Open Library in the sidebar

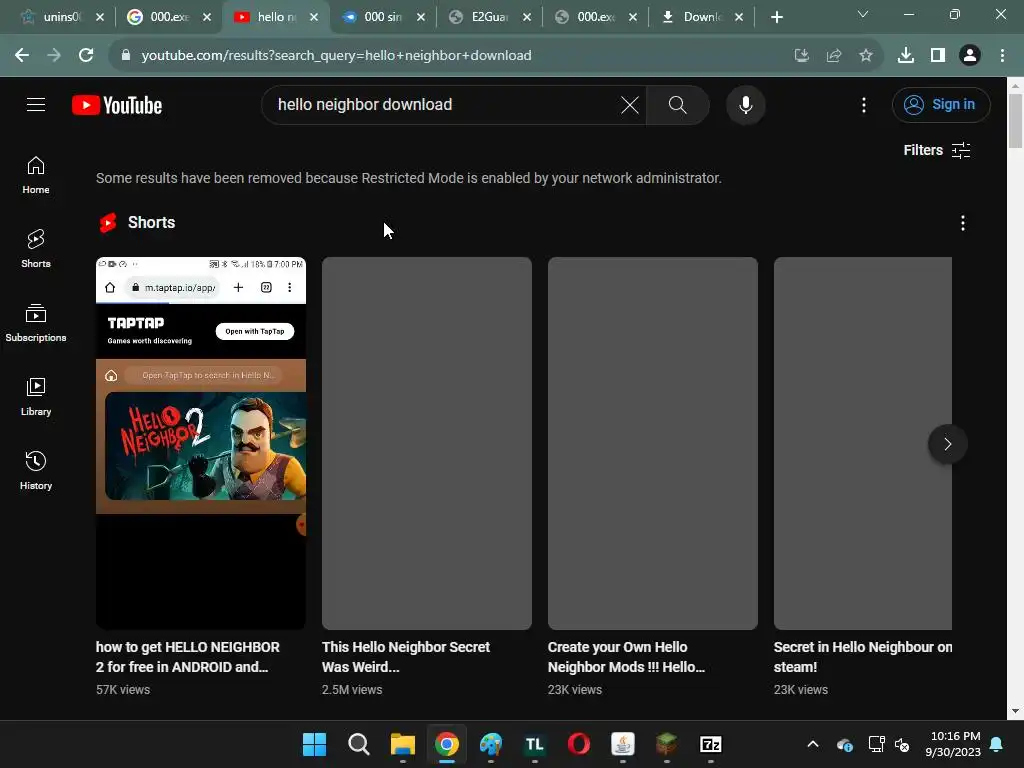click(36, 396)
